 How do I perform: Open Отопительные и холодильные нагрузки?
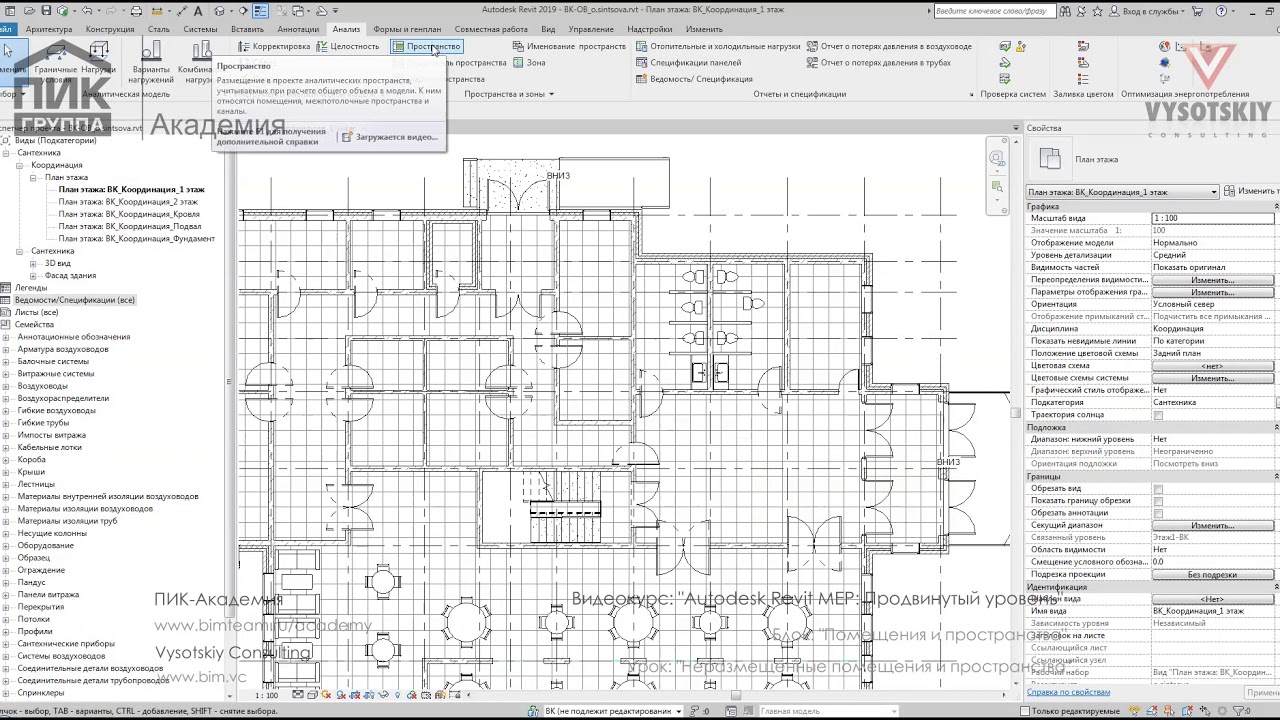click(x=718, y=47)
